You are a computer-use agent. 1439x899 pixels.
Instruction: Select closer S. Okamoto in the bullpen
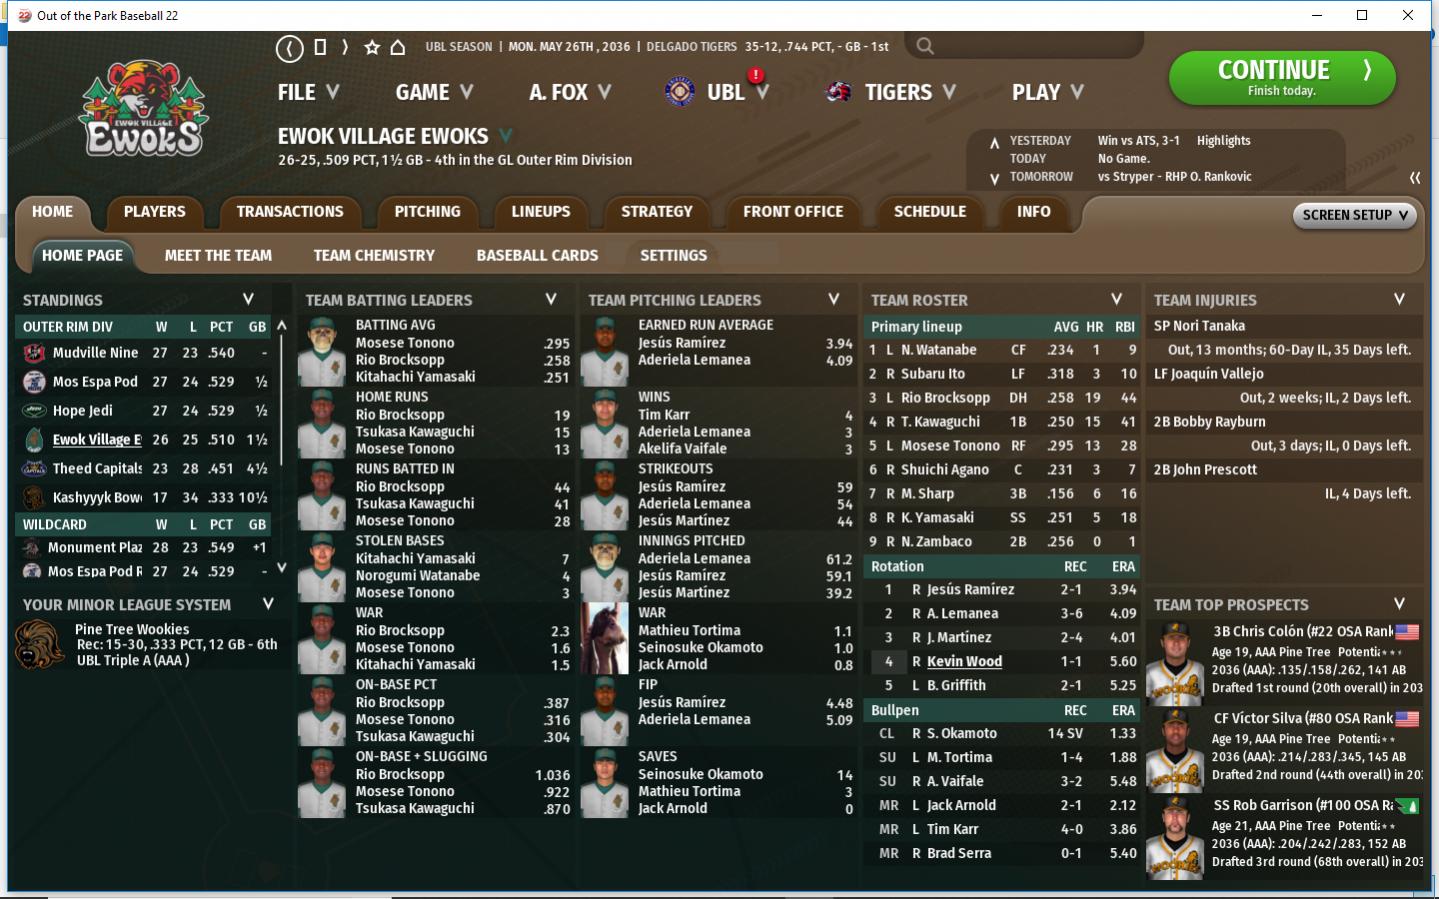point(961,734)
